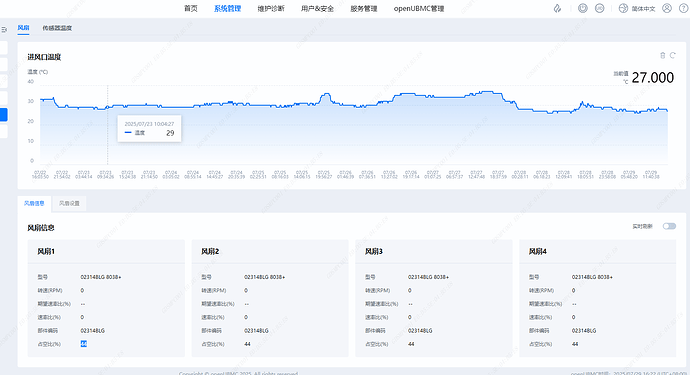Toggle the sidebar collapse icon
The height and width of the screenshot is (375, 690).
click(4, 29)
